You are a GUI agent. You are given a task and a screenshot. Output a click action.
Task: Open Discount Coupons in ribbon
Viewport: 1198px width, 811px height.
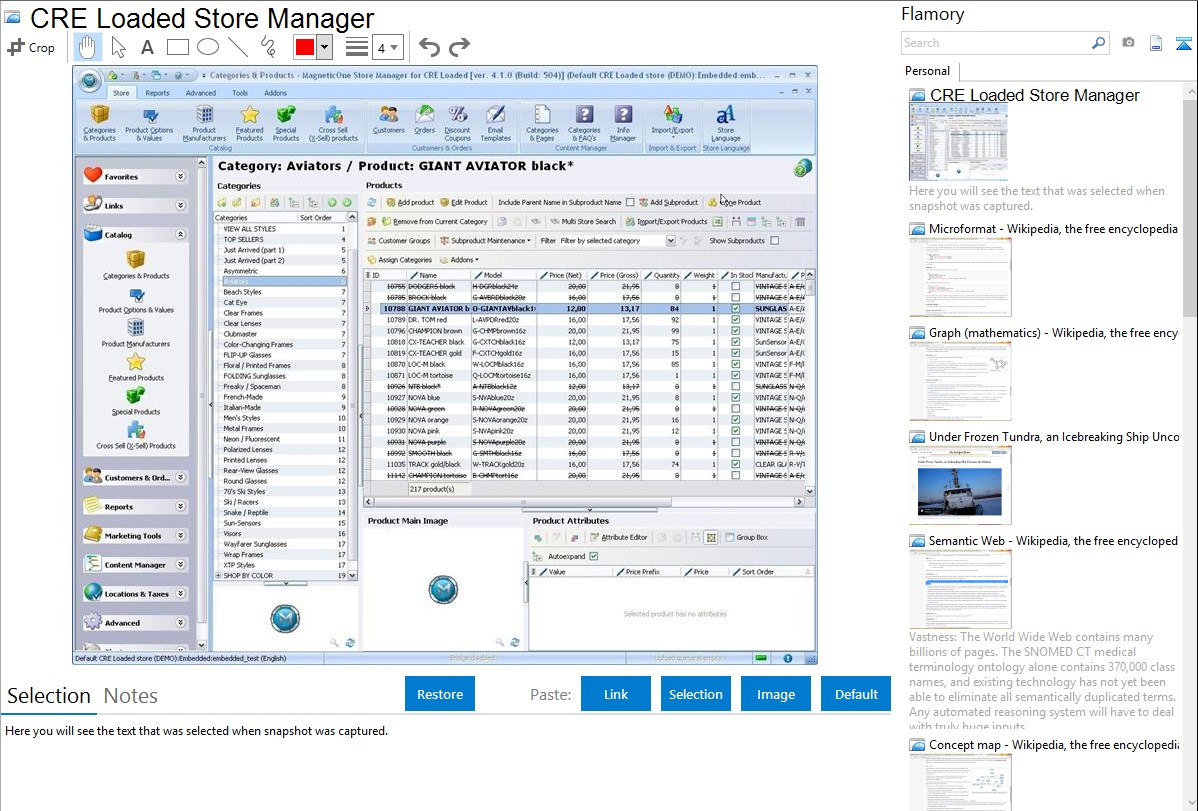[458, 123]
